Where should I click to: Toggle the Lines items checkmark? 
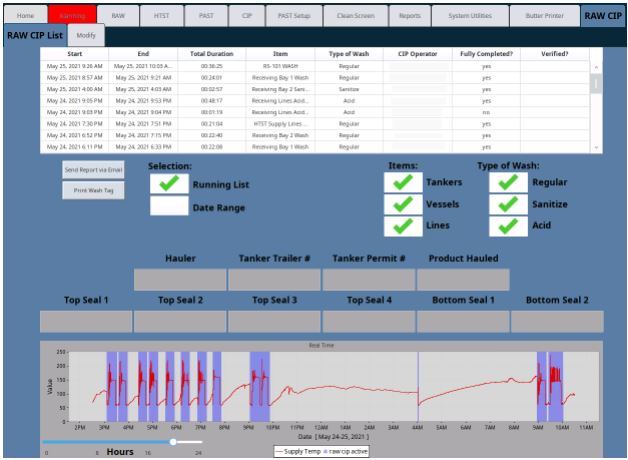[403, 226]
